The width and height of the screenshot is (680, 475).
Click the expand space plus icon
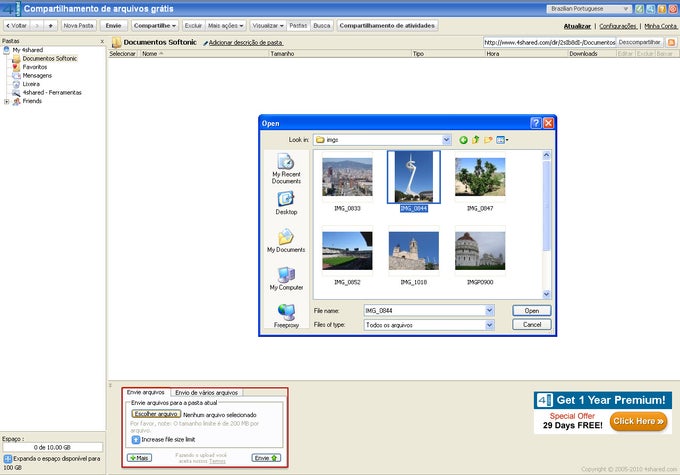[x=8, y=459]
